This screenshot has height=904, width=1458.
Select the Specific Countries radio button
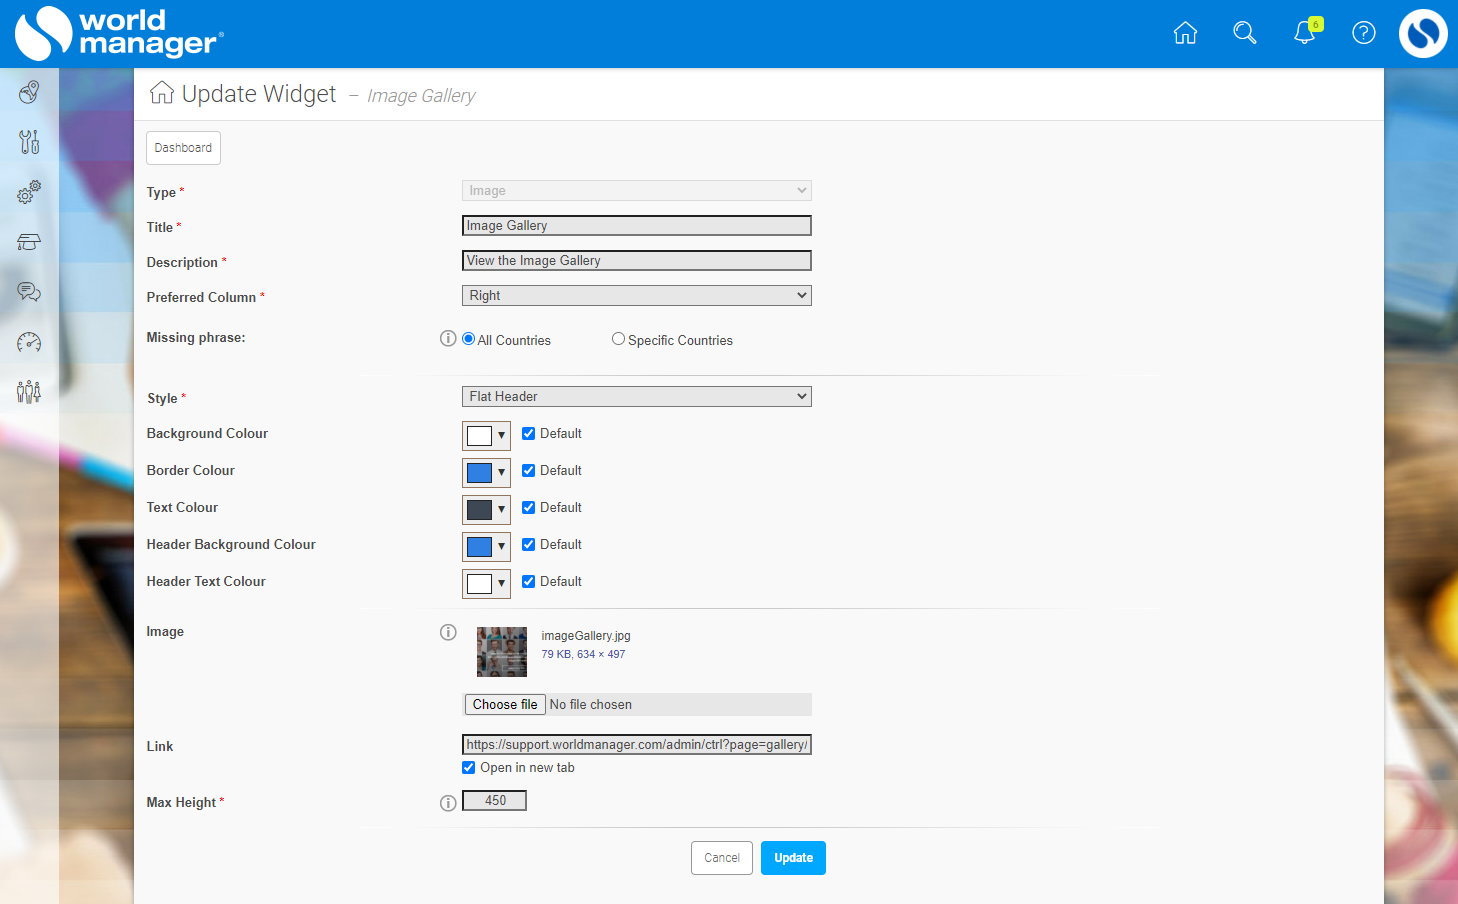(x=617, y=339)
